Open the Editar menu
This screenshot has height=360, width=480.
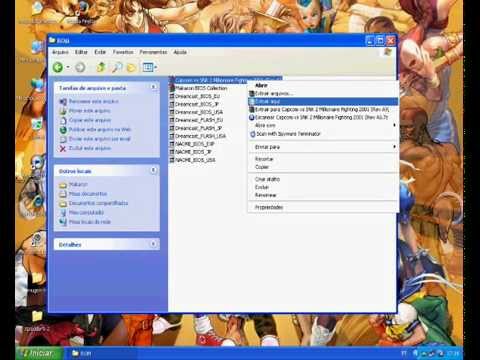[x=81, y=52]
